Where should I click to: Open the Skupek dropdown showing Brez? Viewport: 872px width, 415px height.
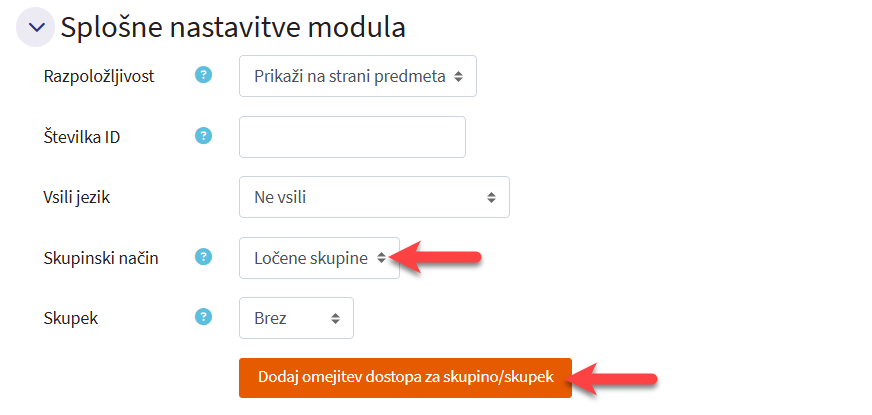click(296, 318)
